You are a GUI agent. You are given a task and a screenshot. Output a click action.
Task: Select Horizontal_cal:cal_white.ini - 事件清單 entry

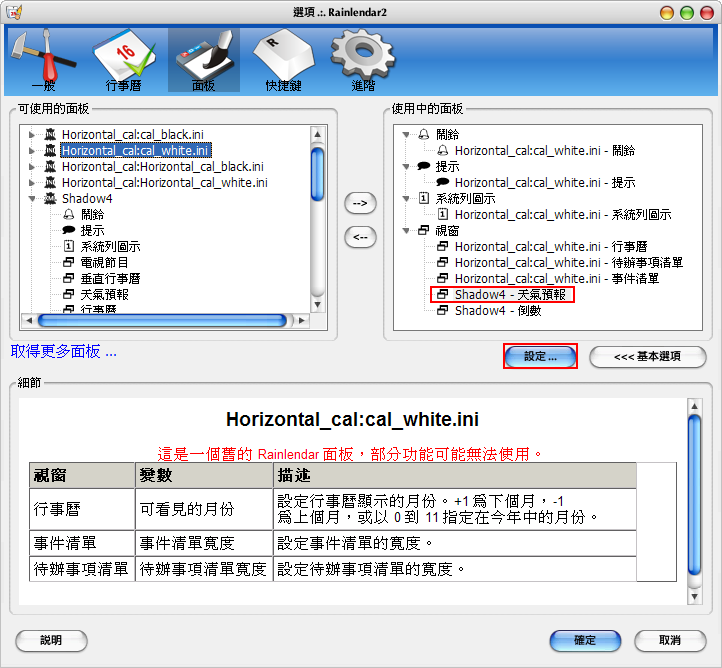click(x=557, y=279)
